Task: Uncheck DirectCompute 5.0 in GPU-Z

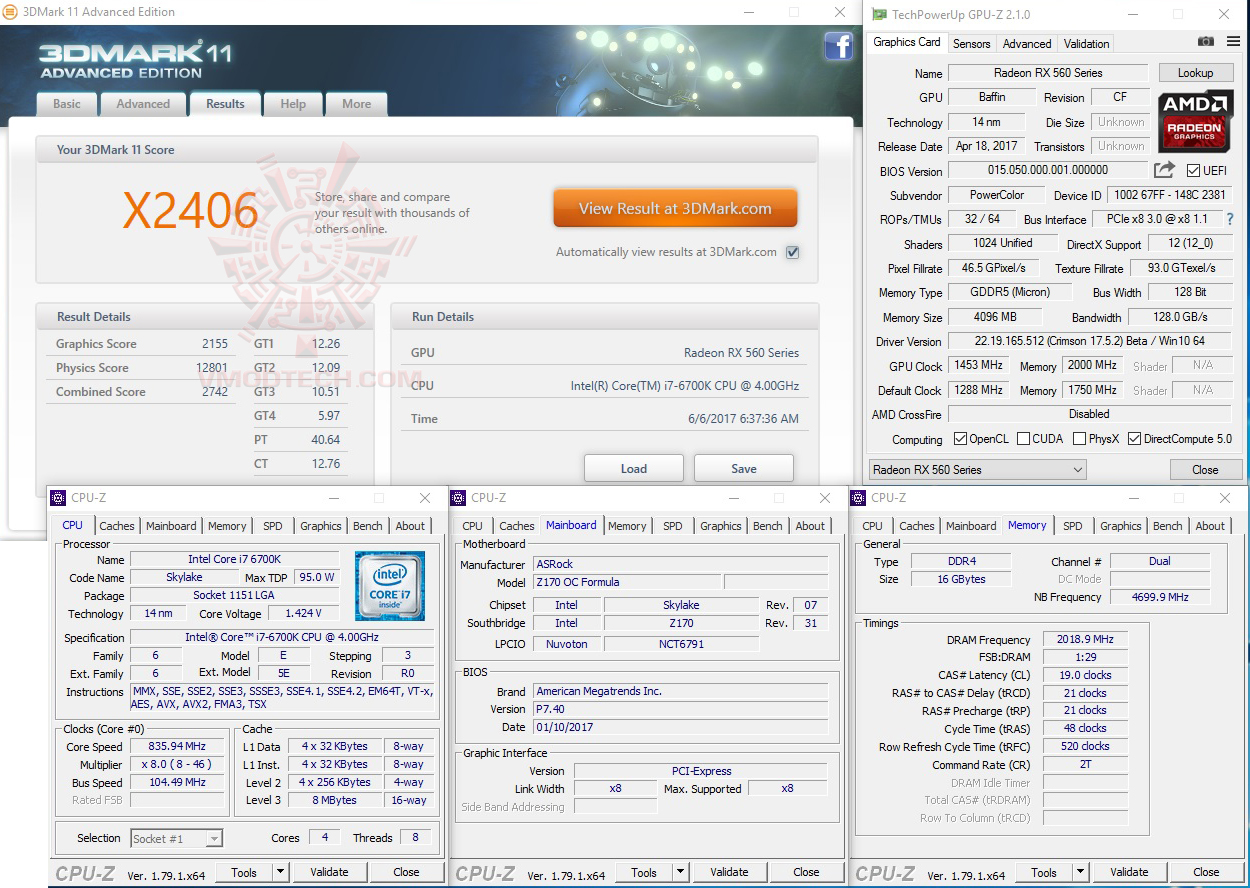Action: [1134, 439]
